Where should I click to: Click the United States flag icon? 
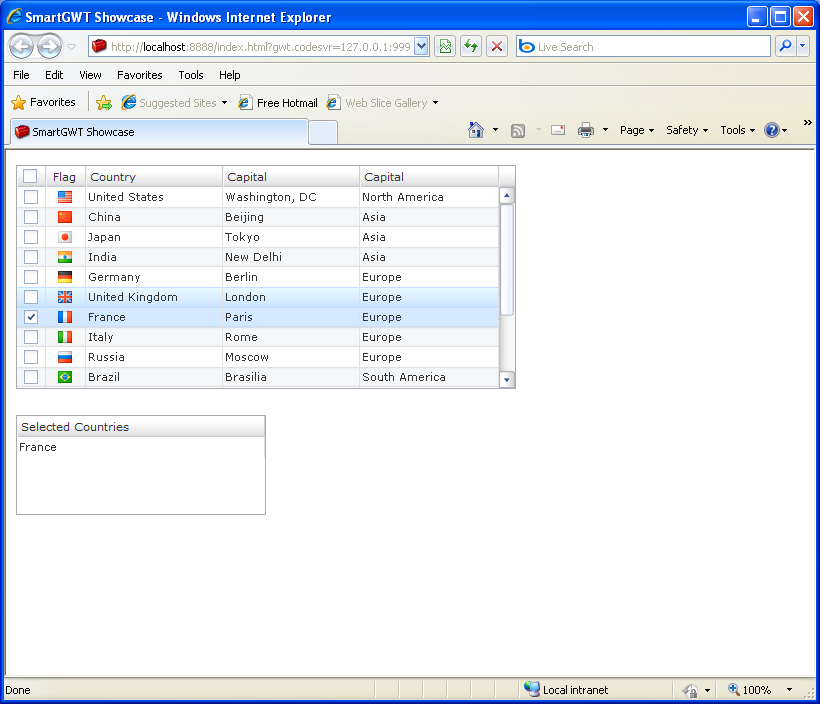(x=65, y=197)
